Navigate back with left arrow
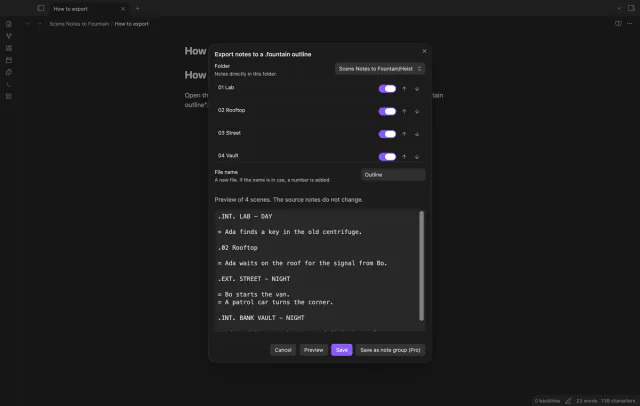Image resolution: width=640 pixels, height=406 pixels. pyautogui.click(x=28, y=24)
